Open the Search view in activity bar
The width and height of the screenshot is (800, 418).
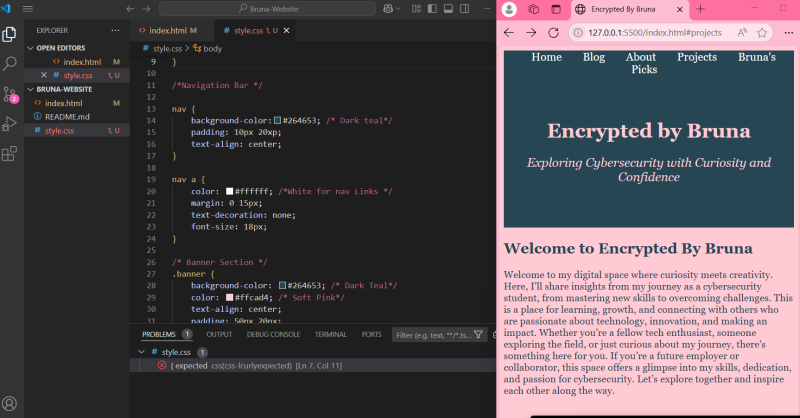(10, 63)
